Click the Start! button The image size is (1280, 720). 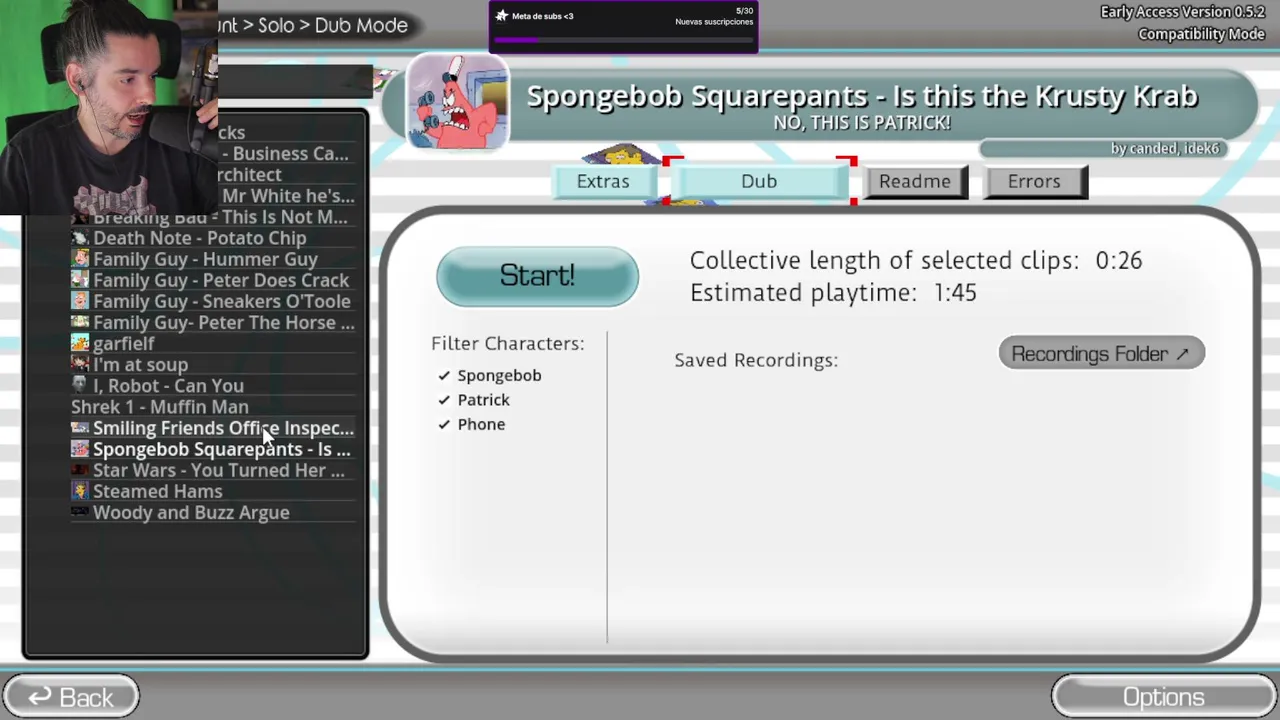(x=537, y=276)
